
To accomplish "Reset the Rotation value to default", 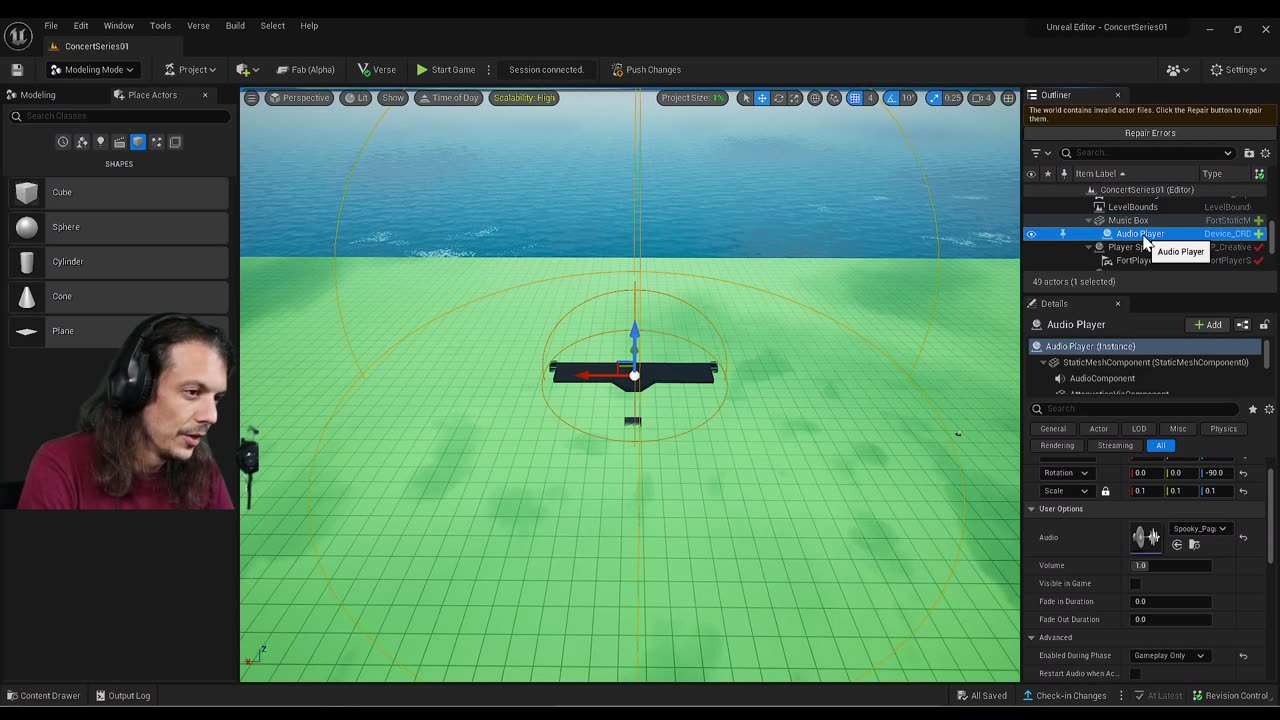I will pos(1243,473).
